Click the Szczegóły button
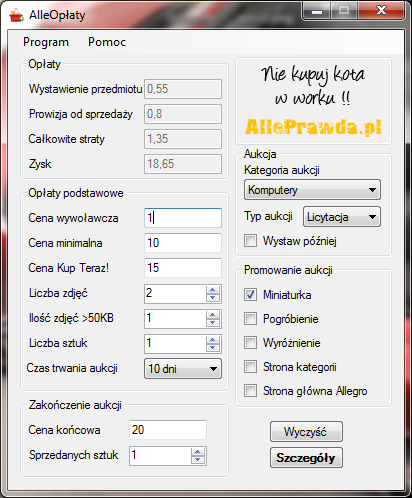Image resolution: width=412 pixels, height=498 pixels. point(306,458)
